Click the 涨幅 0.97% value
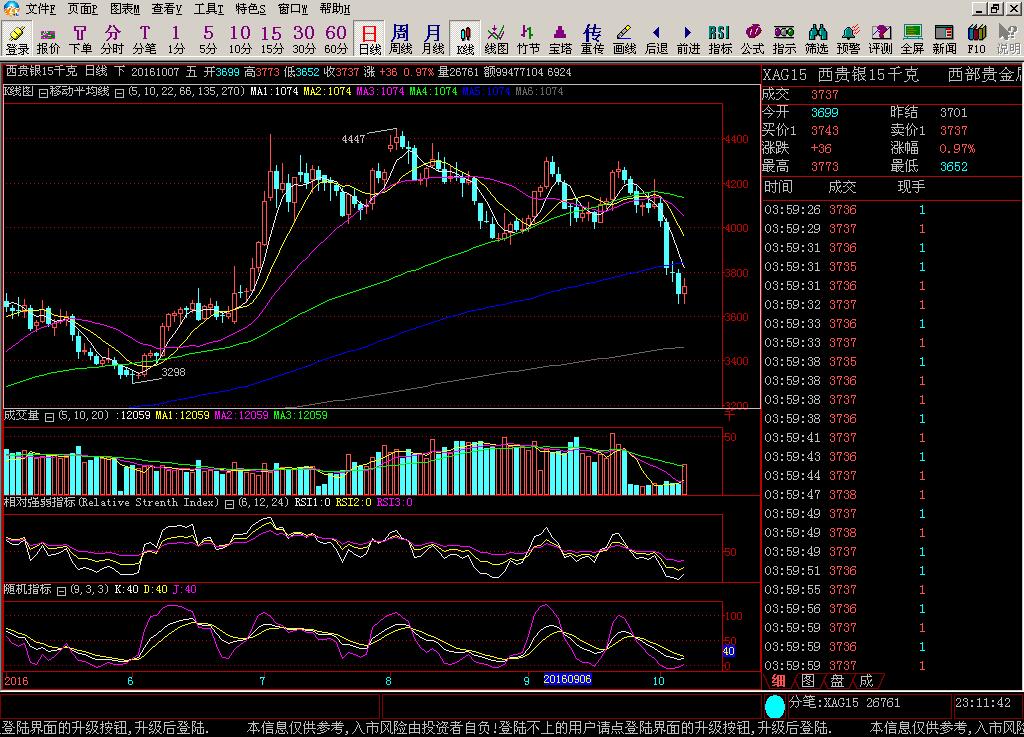1024x737 pixels. coord(957,148)
